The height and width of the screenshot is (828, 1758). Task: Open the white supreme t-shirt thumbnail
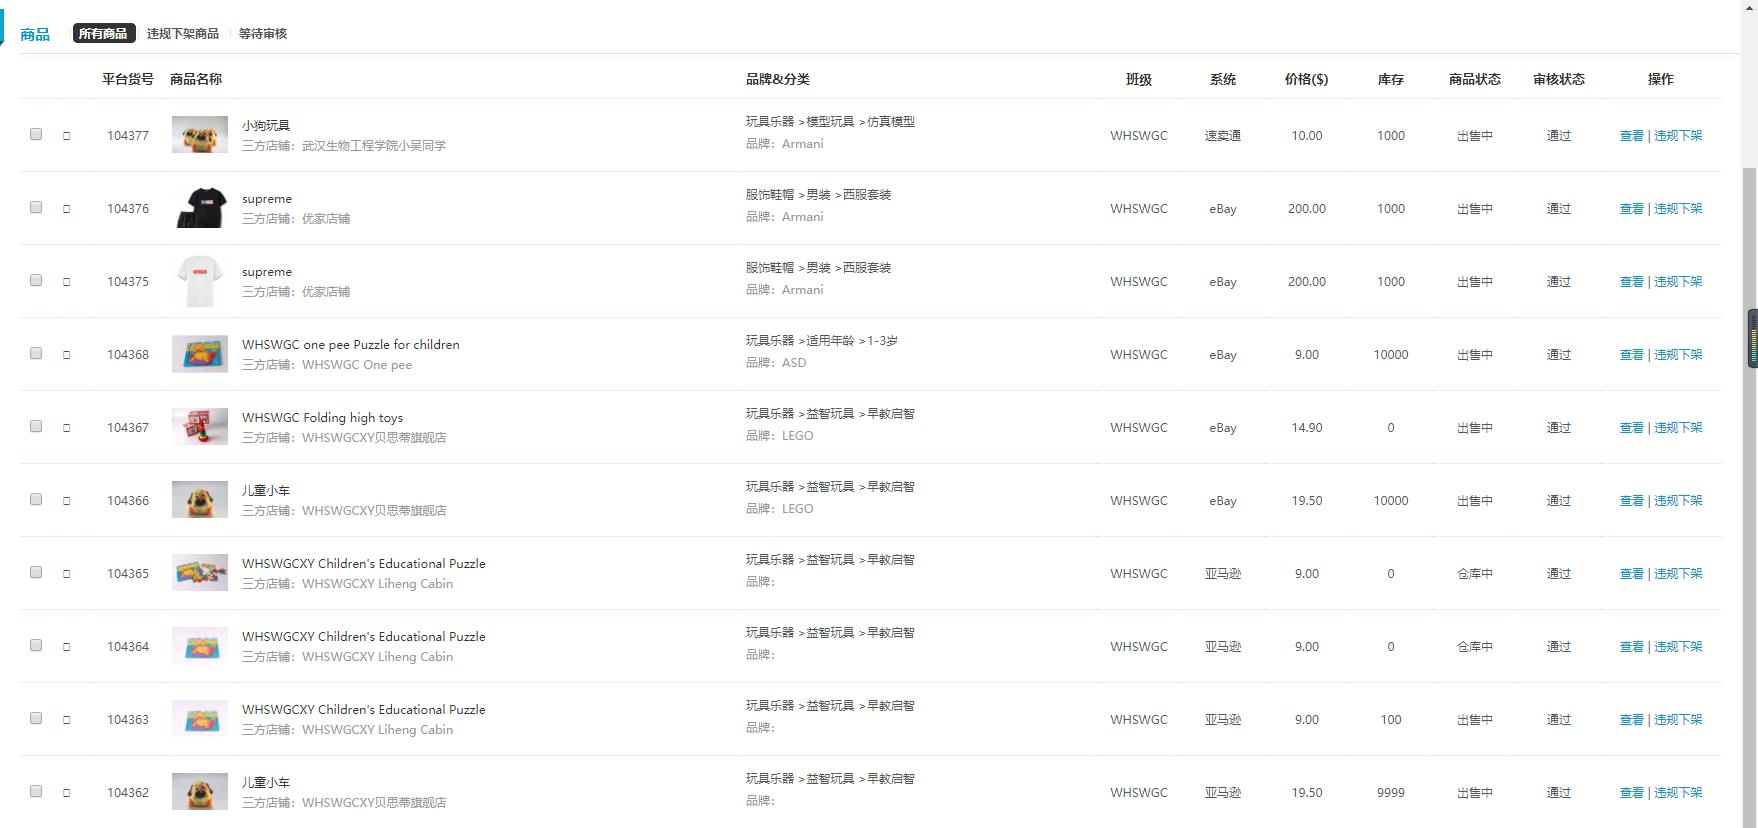200,281
